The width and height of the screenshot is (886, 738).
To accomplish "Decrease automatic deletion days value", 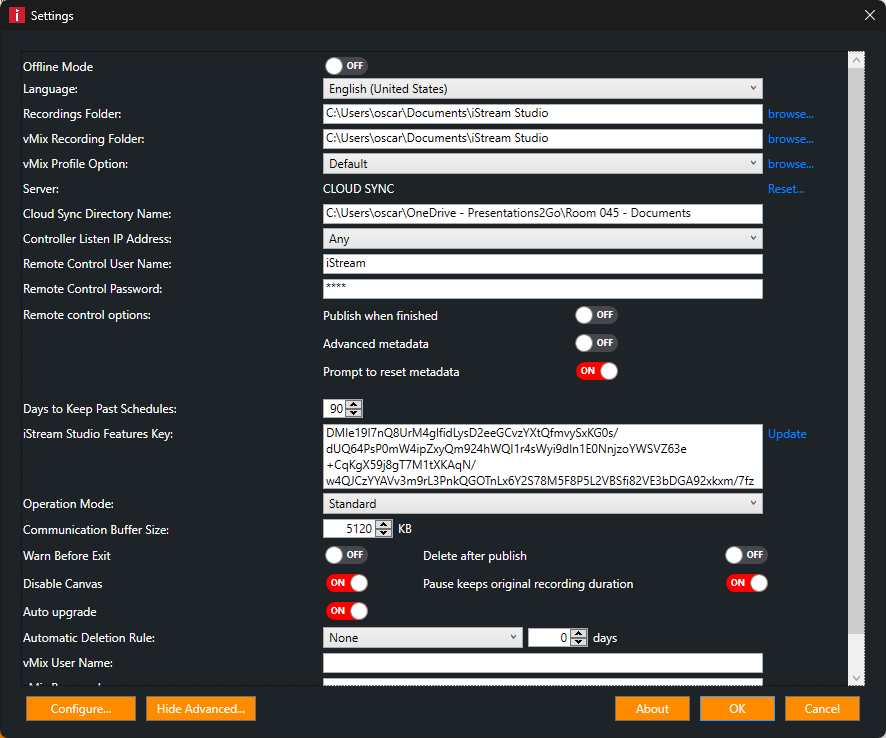I will (x=579, y=642).
